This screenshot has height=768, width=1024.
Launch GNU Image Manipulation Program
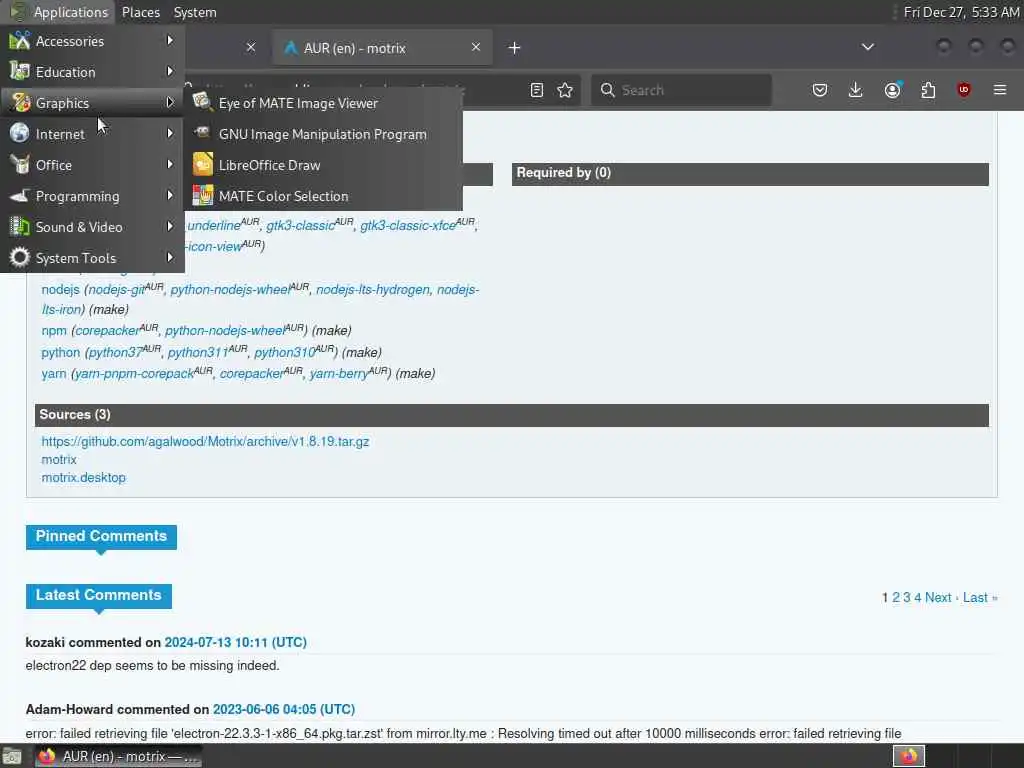(x=323, y=134)
